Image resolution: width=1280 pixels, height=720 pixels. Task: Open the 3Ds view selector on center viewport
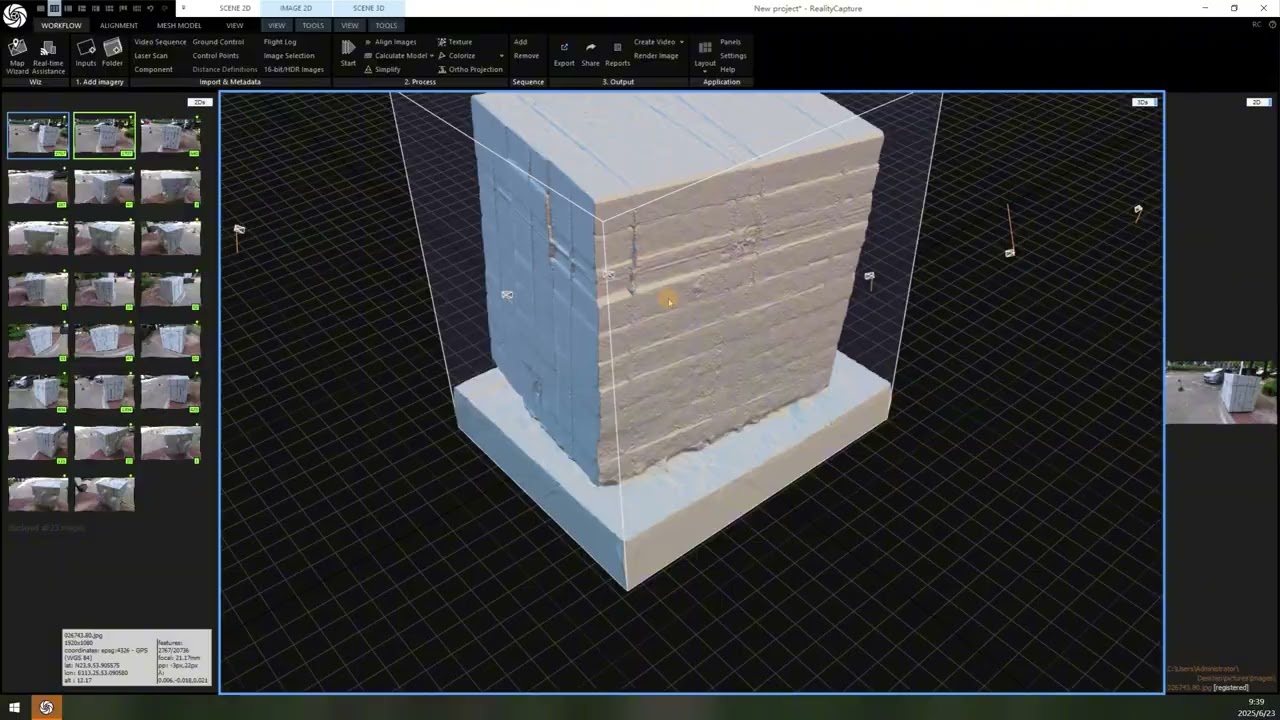click(x=1142, y=102)
